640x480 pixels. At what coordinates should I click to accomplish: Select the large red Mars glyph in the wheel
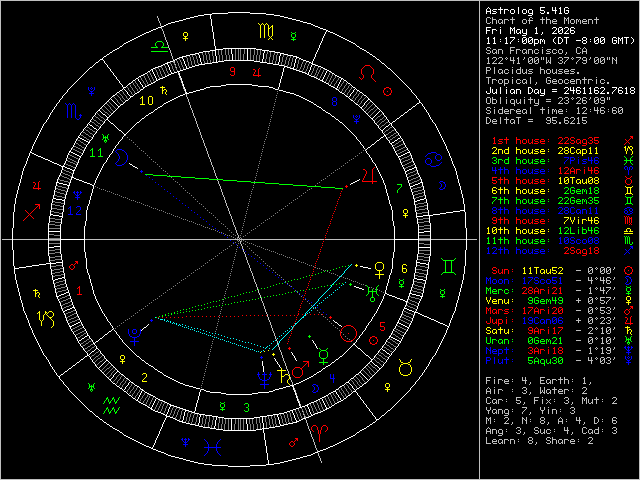pyautogui.click(x=300, y=369)
